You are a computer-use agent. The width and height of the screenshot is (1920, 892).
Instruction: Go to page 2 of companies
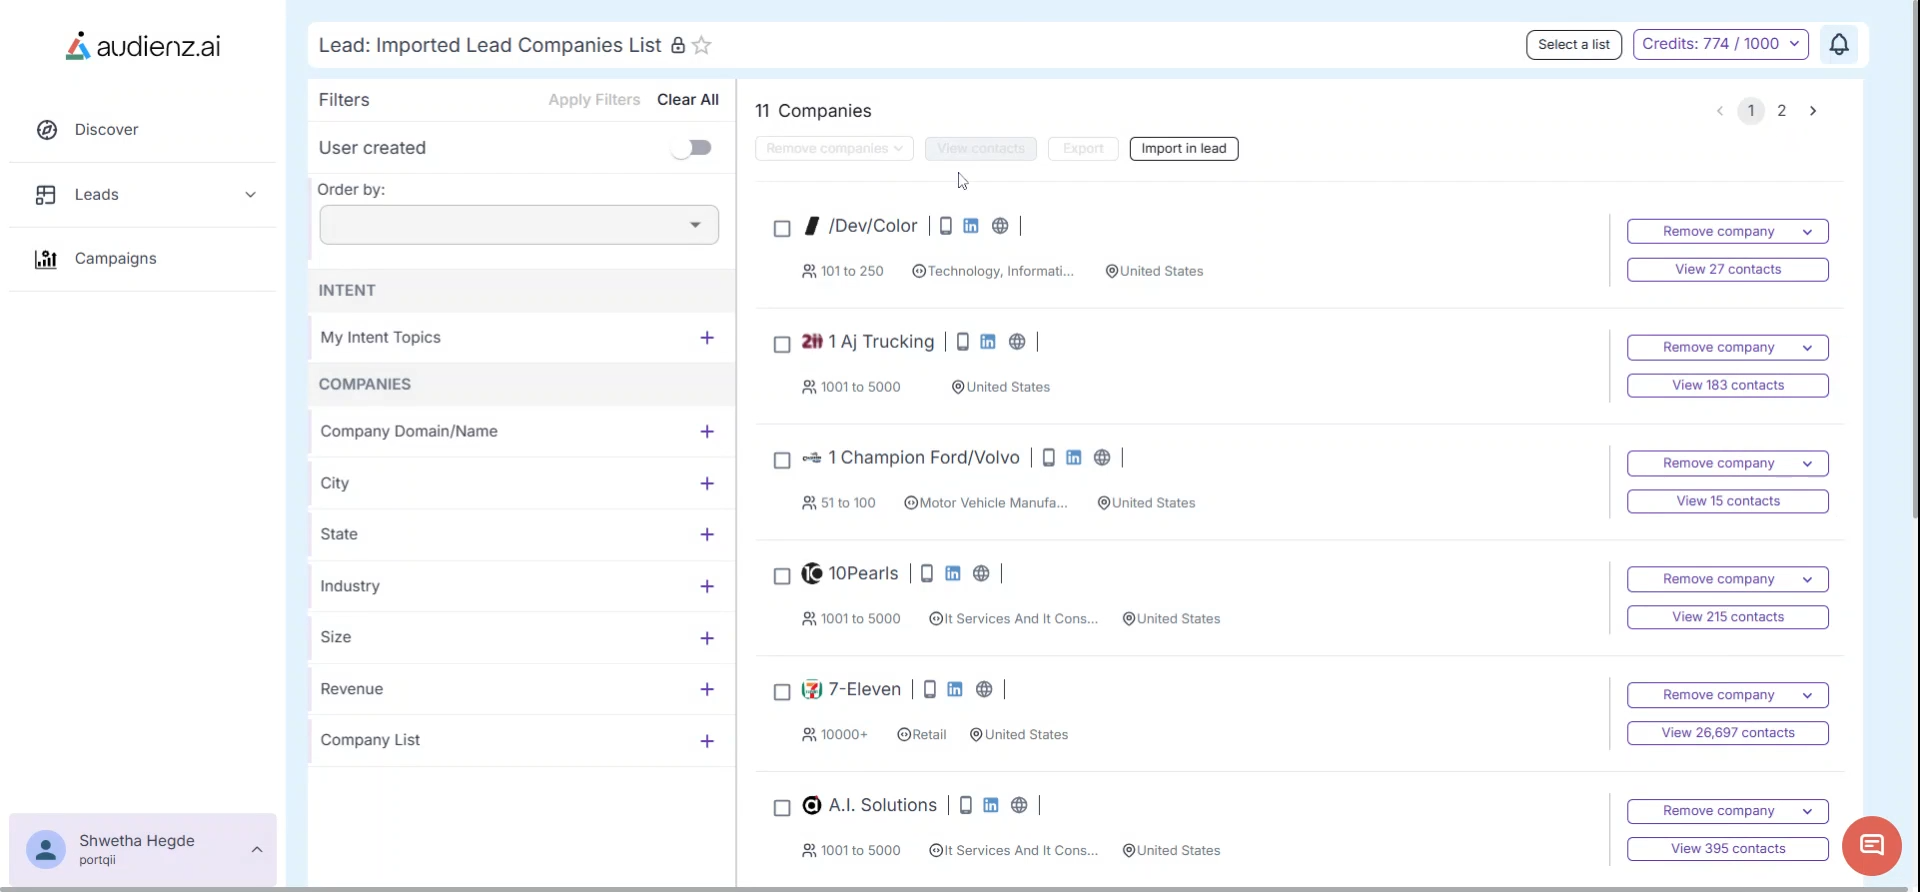pos(1781,111)
